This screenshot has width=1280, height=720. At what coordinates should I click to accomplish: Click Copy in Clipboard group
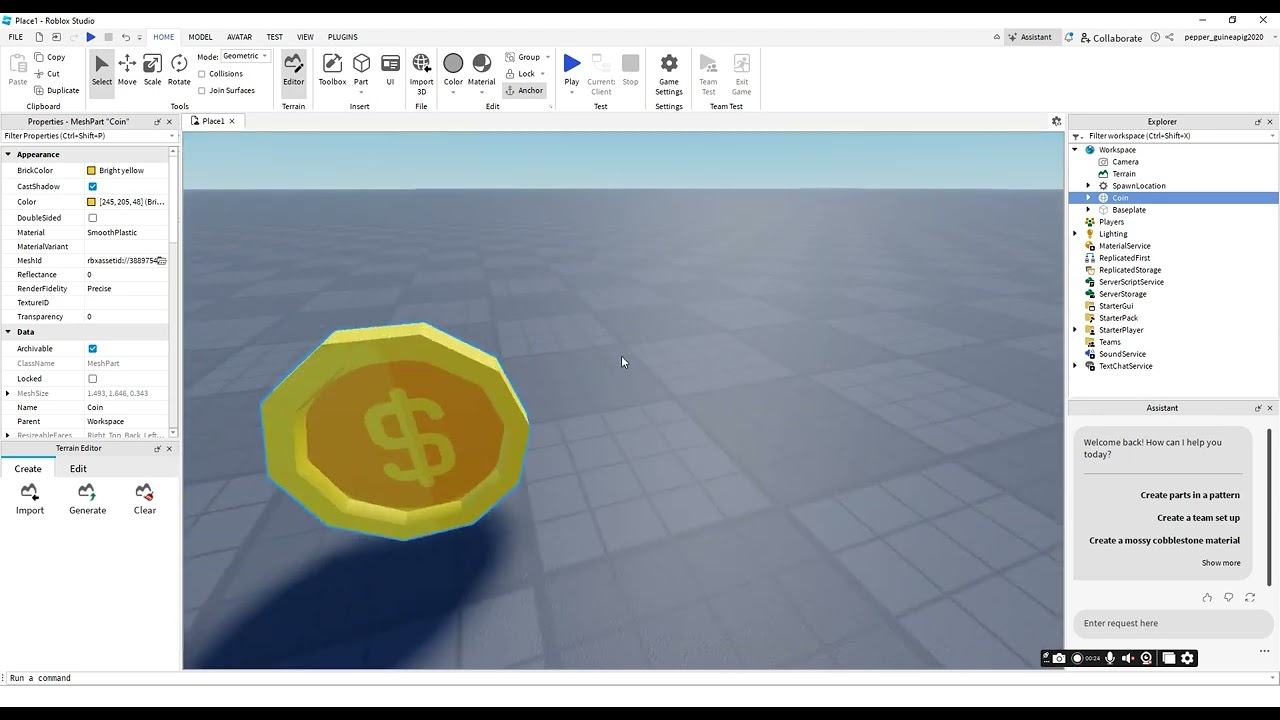49,57
